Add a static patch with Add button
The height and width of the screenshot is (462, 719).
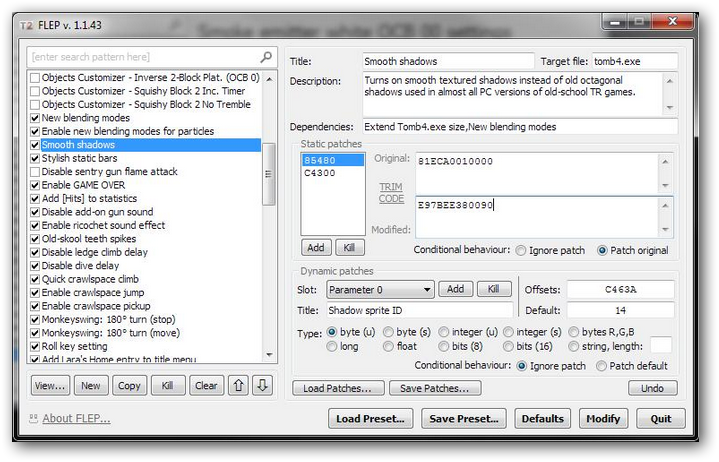tap(316, 248)
